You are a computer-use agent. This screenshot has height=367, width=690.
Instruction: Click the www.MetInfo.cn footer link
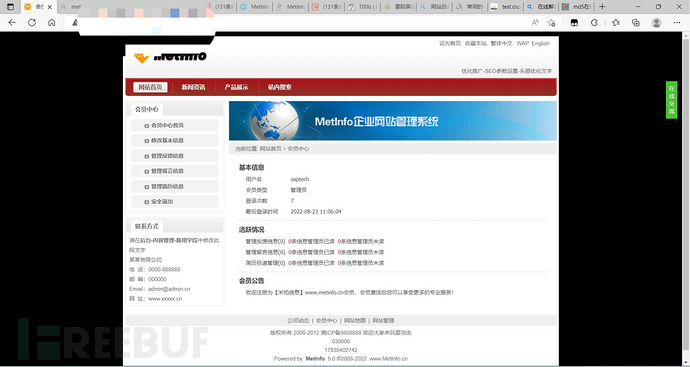click(x=389, y=359)
